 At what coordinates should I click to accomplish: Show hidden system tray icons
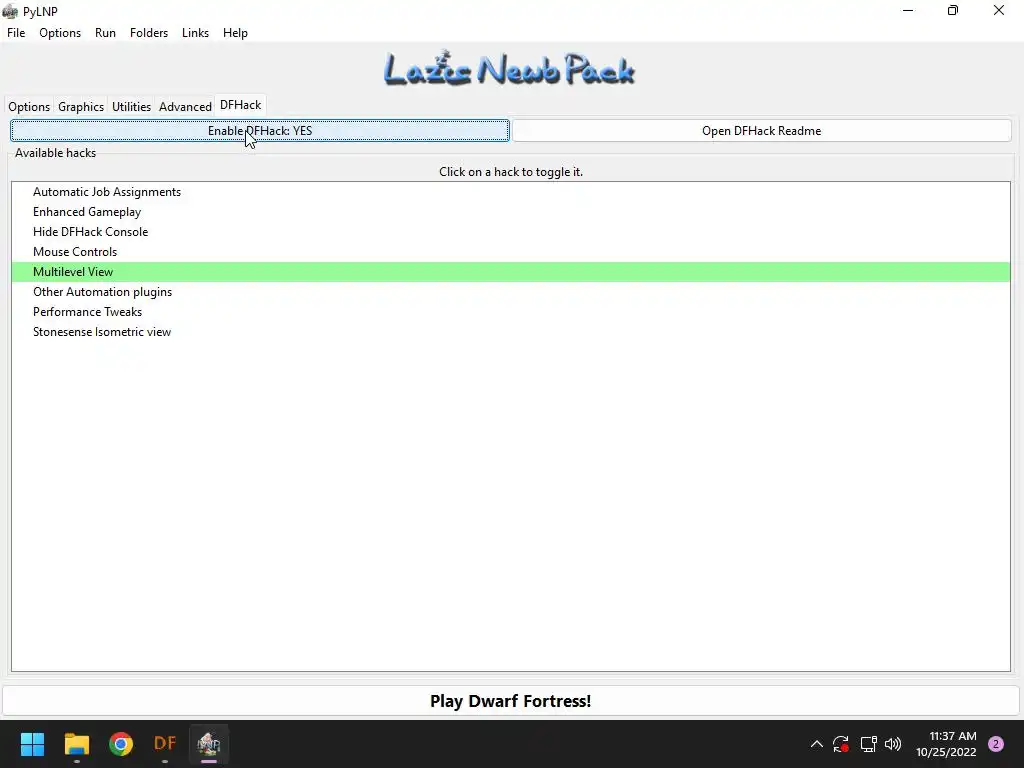point(816,744)
